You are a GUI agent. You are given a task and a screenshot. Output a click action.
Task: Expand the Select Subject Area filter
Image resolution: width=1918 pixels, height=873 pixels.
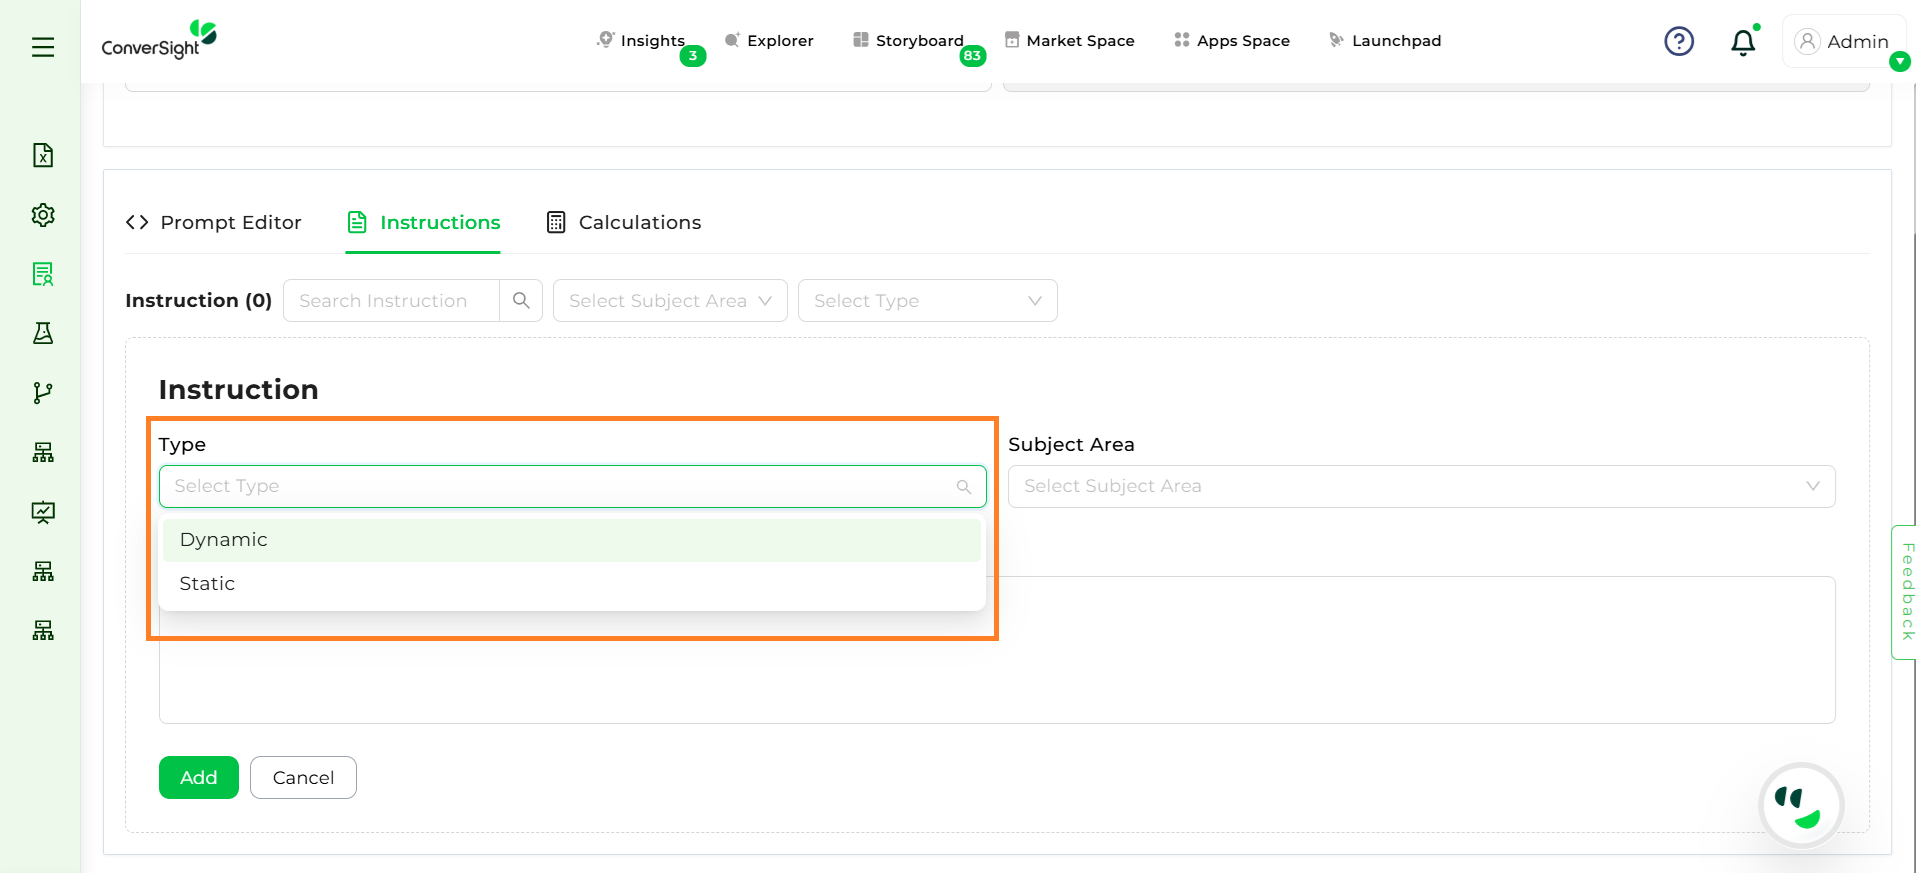tap(670, 301)
